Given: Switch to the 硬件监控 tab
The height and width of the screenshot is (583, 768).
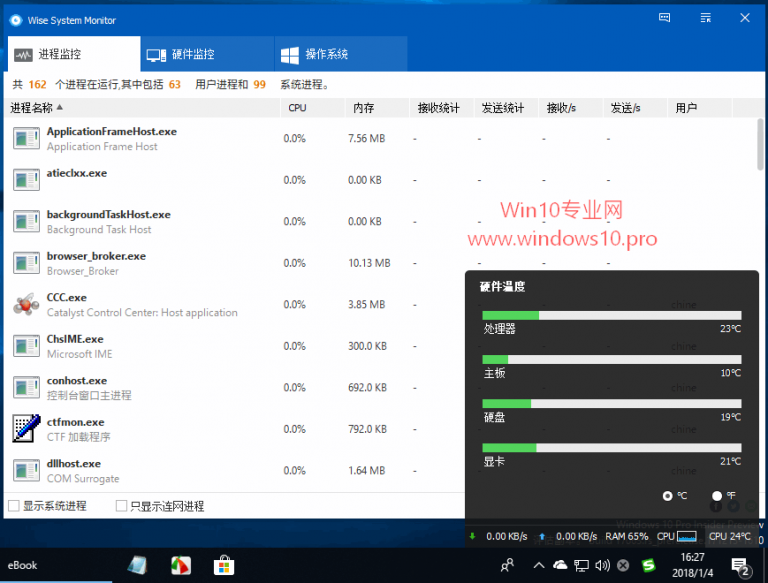Looking at the screenshot, I should pyautogui.click(x=207, y=54).
